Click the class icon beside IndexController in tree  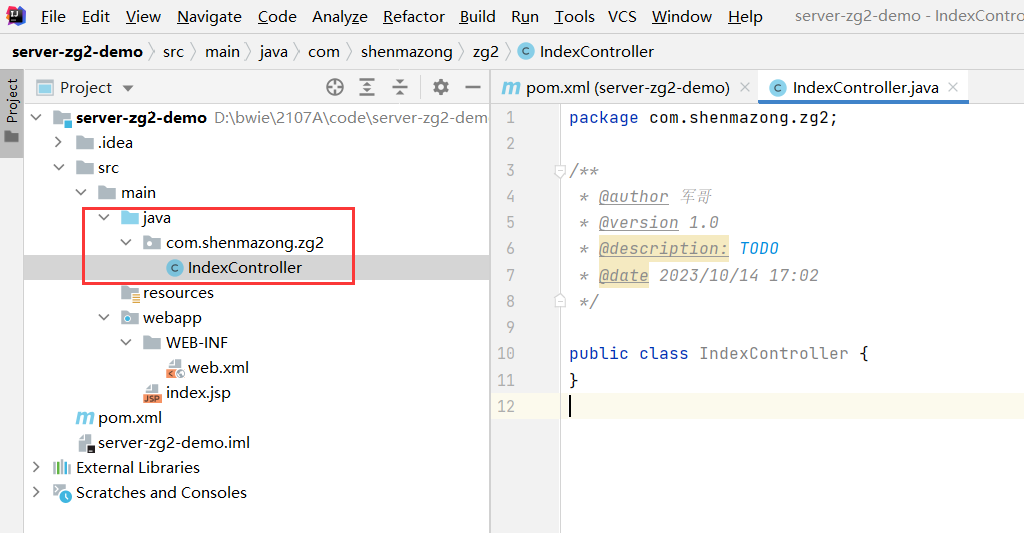pyautogui.click(x=174, y=268)
